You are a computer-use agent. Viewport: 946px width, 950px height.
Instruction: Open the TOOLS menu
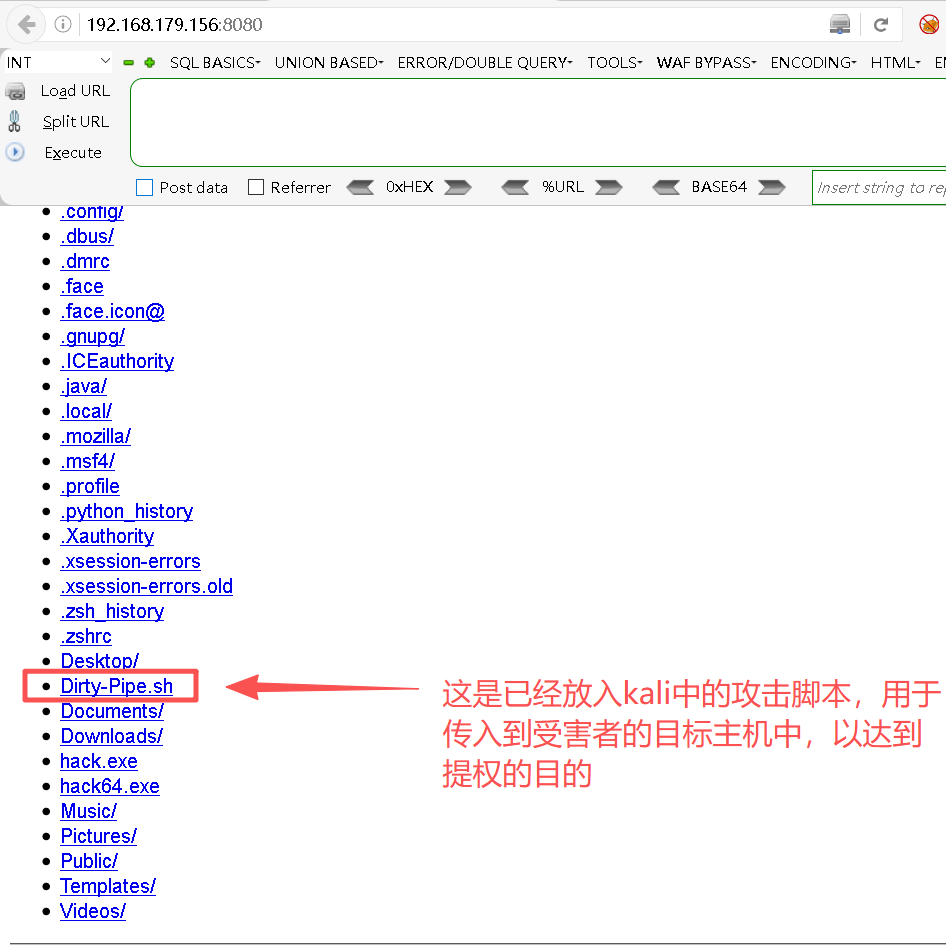(615, 62)
